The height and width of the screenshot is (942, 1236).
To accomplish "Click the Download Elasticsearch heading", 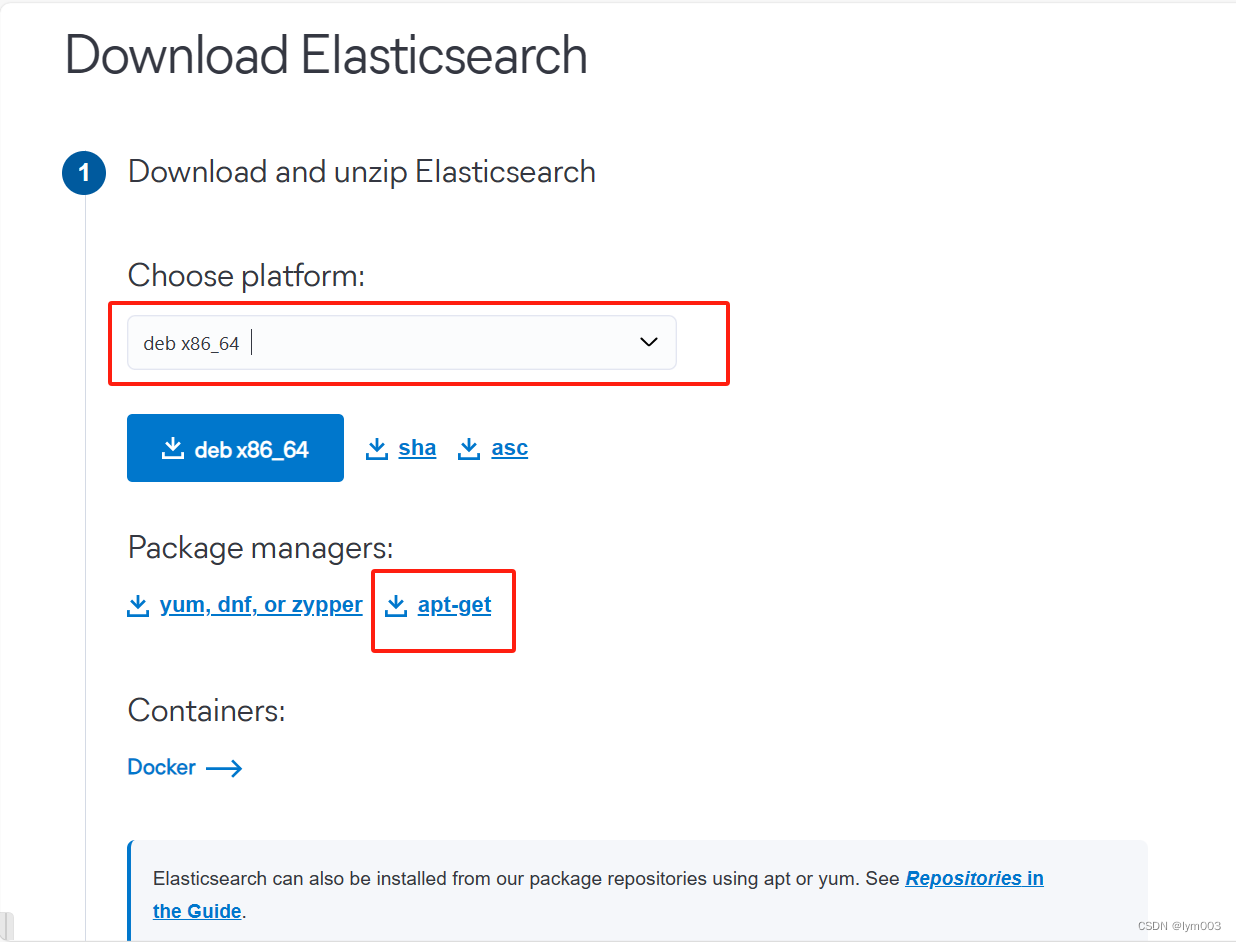I will (326, 55).
